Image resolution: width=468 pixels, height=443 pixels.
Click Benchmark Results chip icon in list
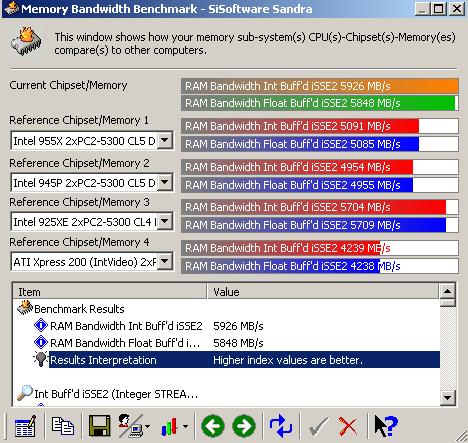click(x=25, y=308)
